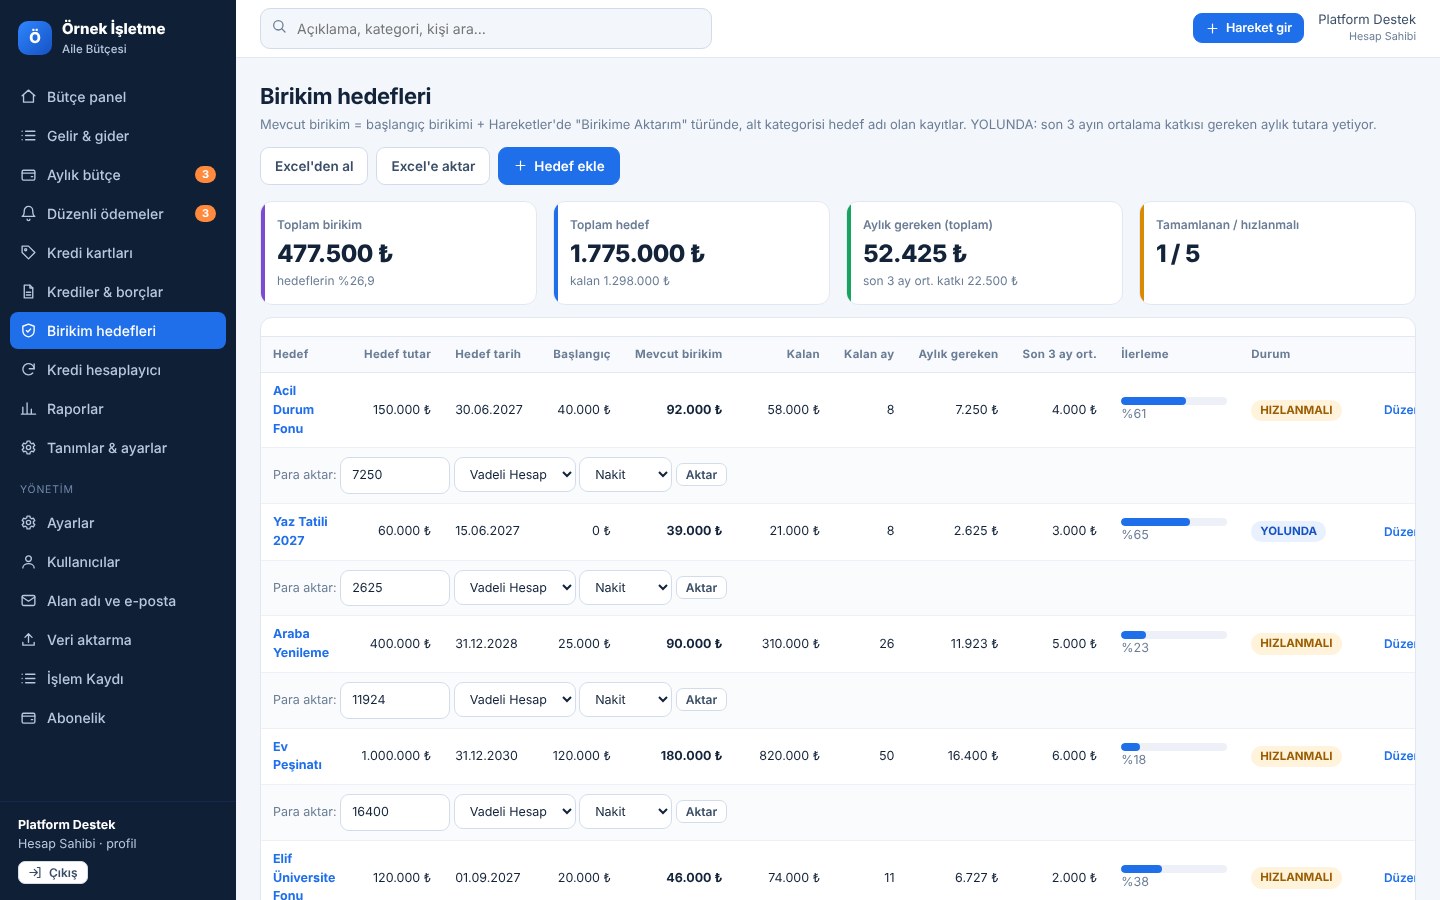Click the Tanımlar & ayarlar gear icon
This screenshot has height=900, width=1440.
click(x=28, y=448)
